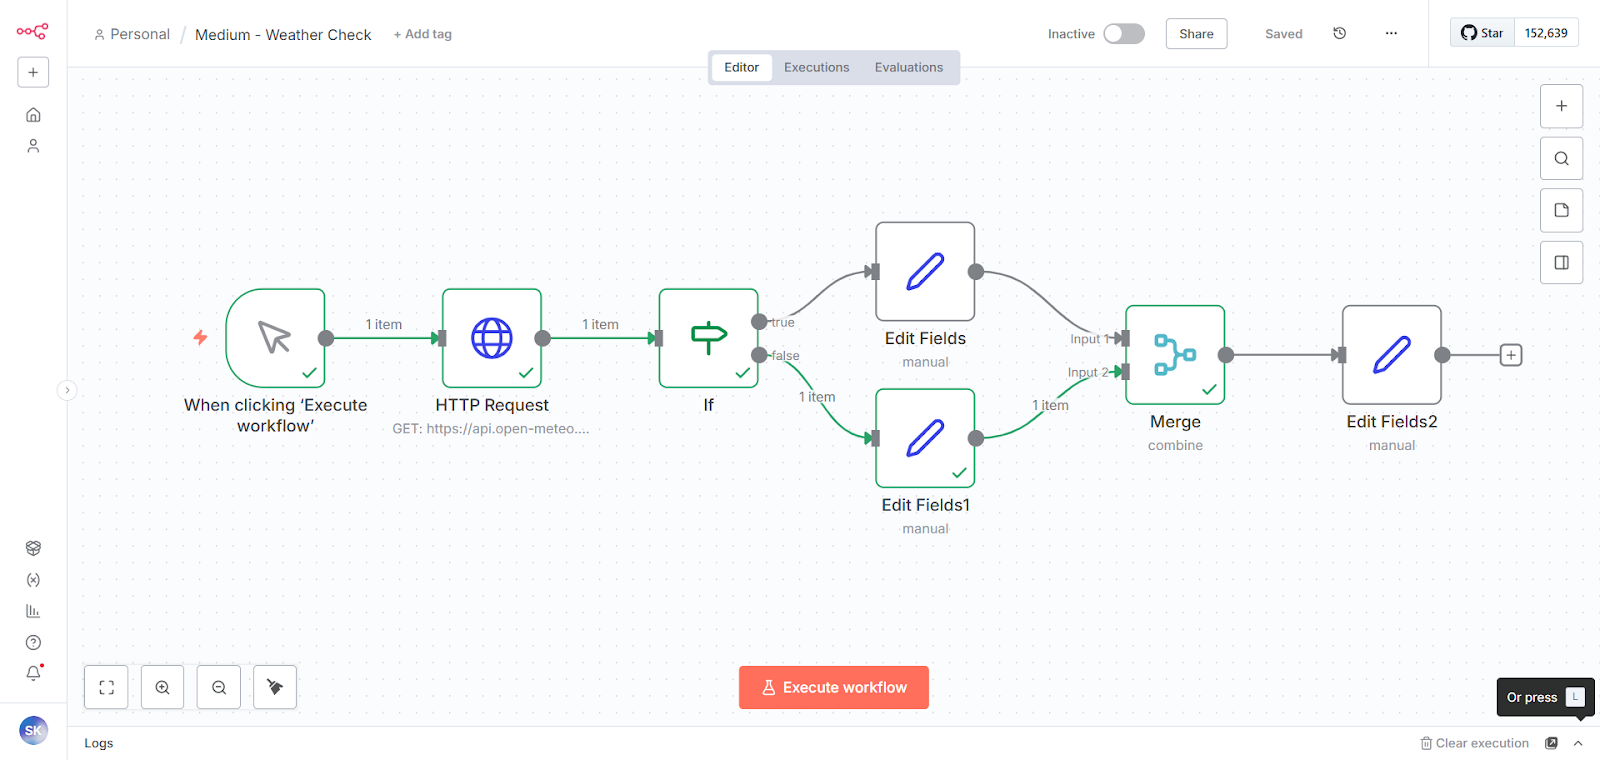Toggle the side panel layout icon
1600x760 pixels.
click(x=1561, y=262)
